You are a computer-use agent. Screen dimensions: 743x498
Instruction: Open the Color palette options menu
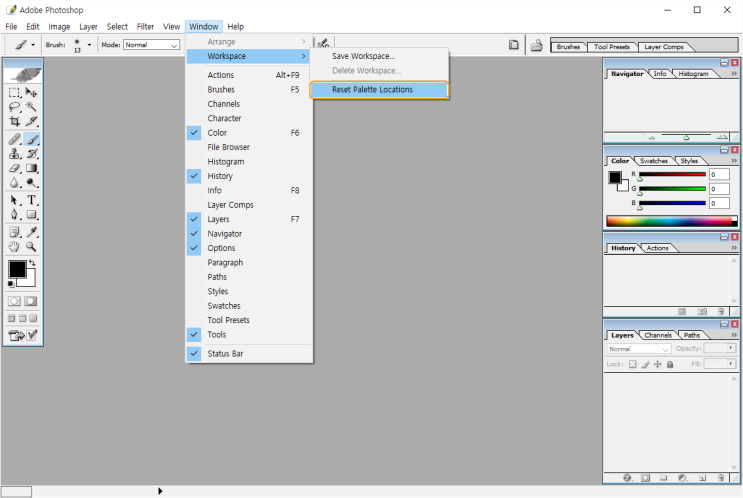point(734,161)
